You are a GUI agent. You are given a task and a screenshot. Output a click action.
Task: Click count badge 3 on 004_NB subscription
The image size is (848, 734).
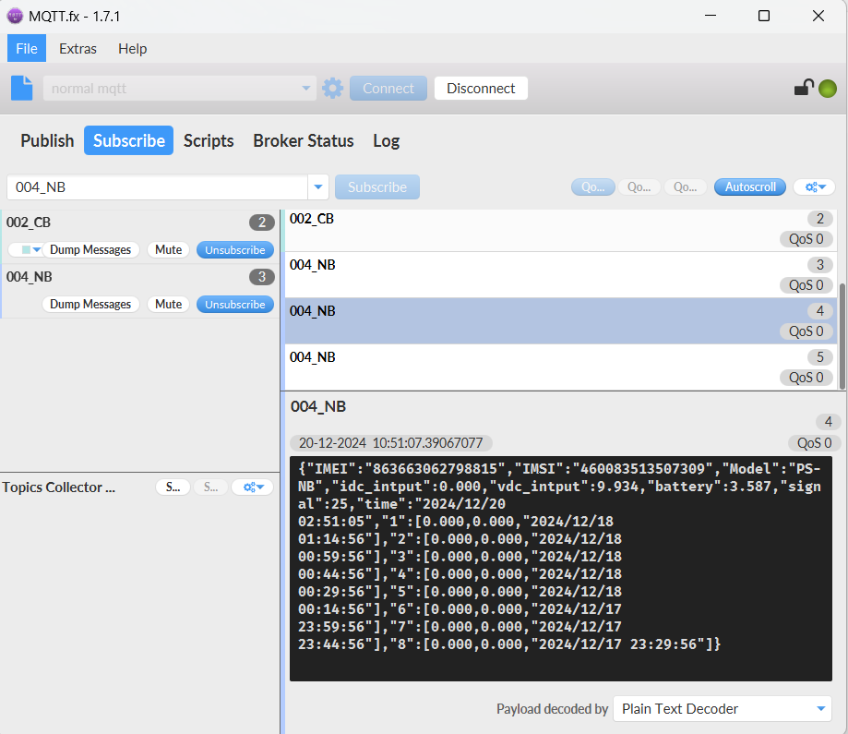coord(262,277)
